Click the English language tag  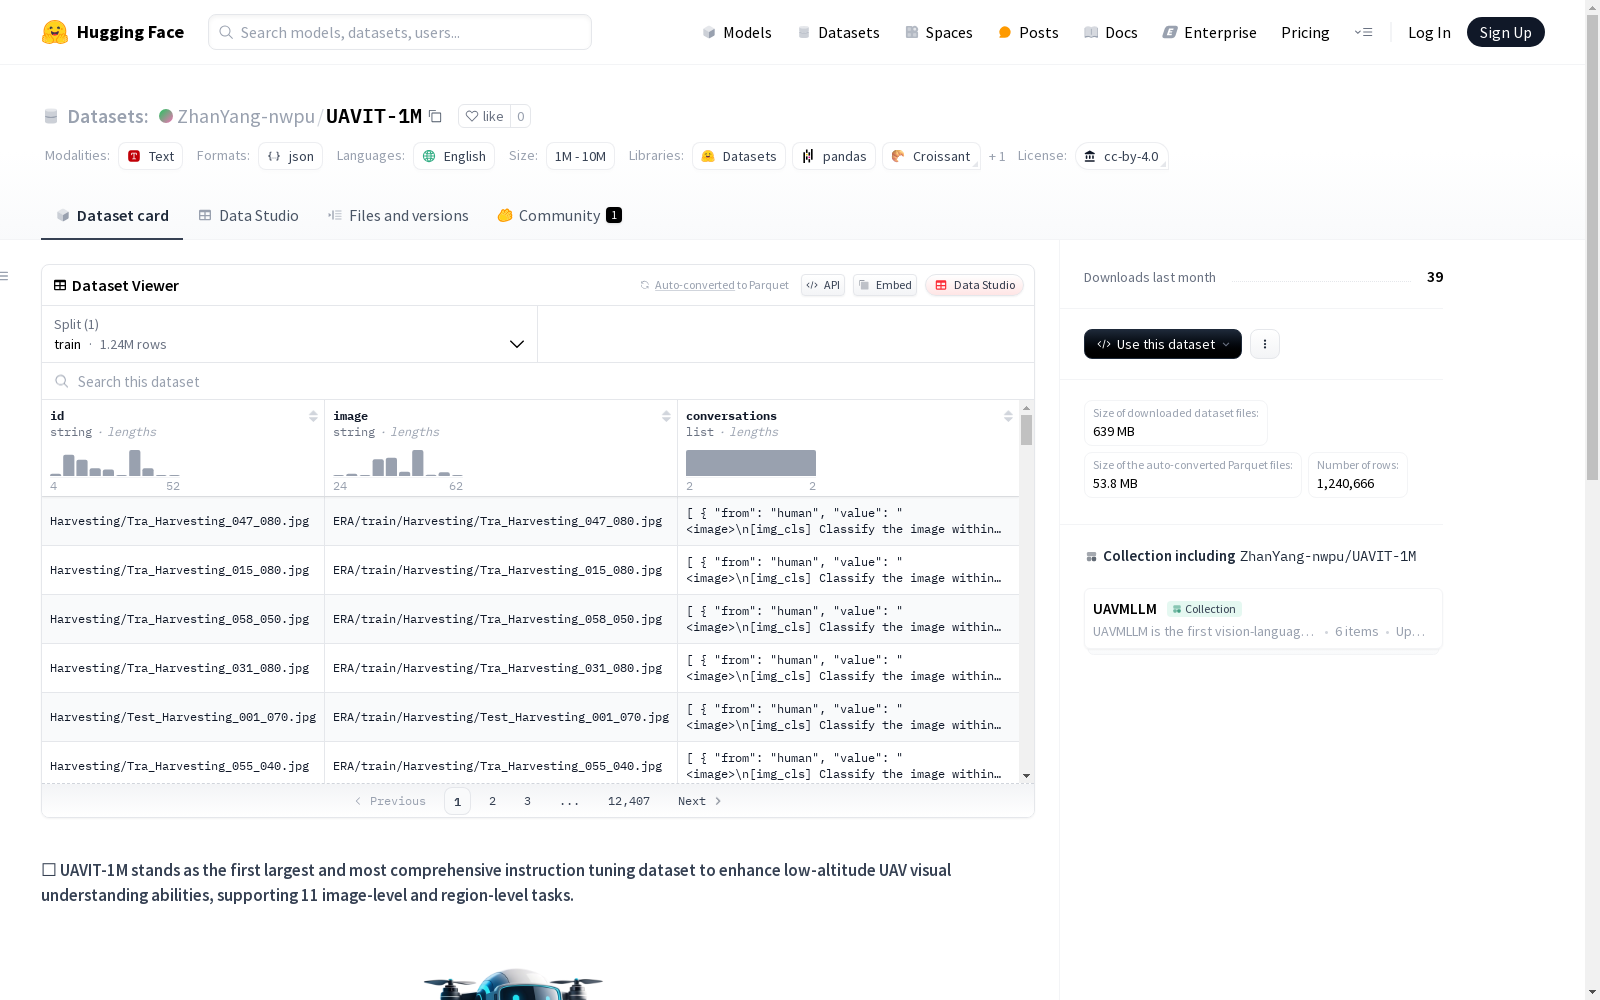click(454, 156)
